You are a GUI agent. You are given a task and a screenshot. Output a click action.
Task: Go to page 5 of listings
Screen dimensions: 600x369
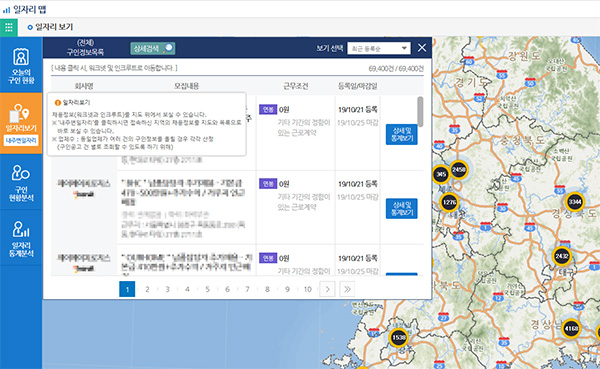click(x=207, y=289)
